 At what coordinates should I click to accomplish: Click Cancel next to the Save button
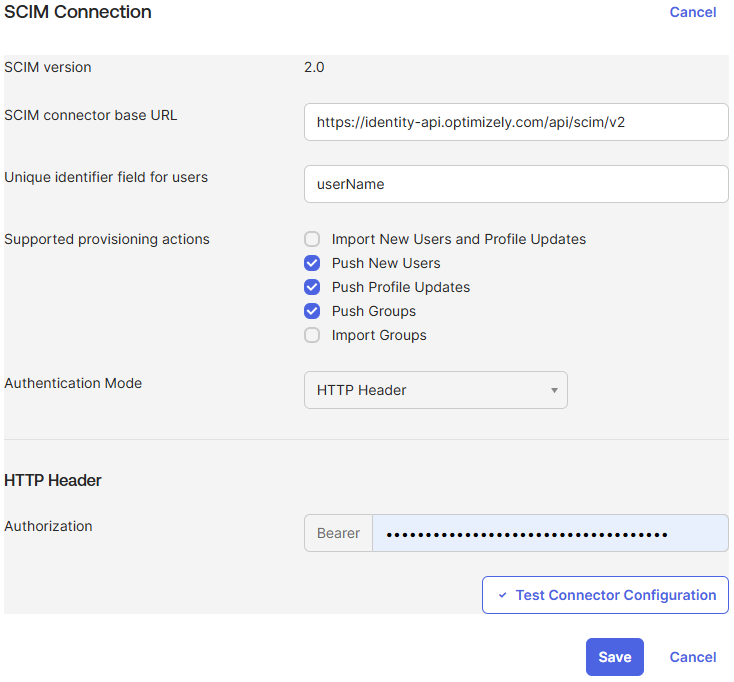[692, 657]
